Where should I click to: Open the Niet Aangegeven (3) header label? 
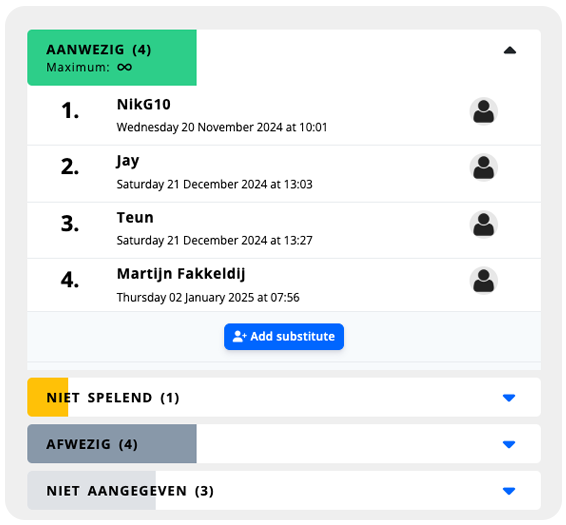(130, 491)
